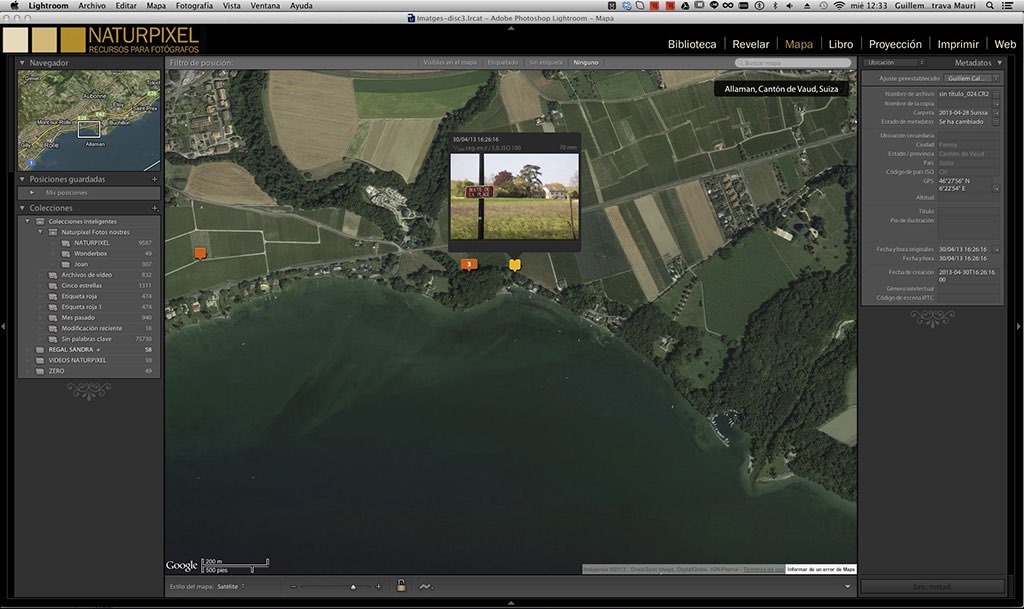Viewport: 1024px width, 609px height.
Task: Select the Joan smart collection
Action: [x=81, y=264]
